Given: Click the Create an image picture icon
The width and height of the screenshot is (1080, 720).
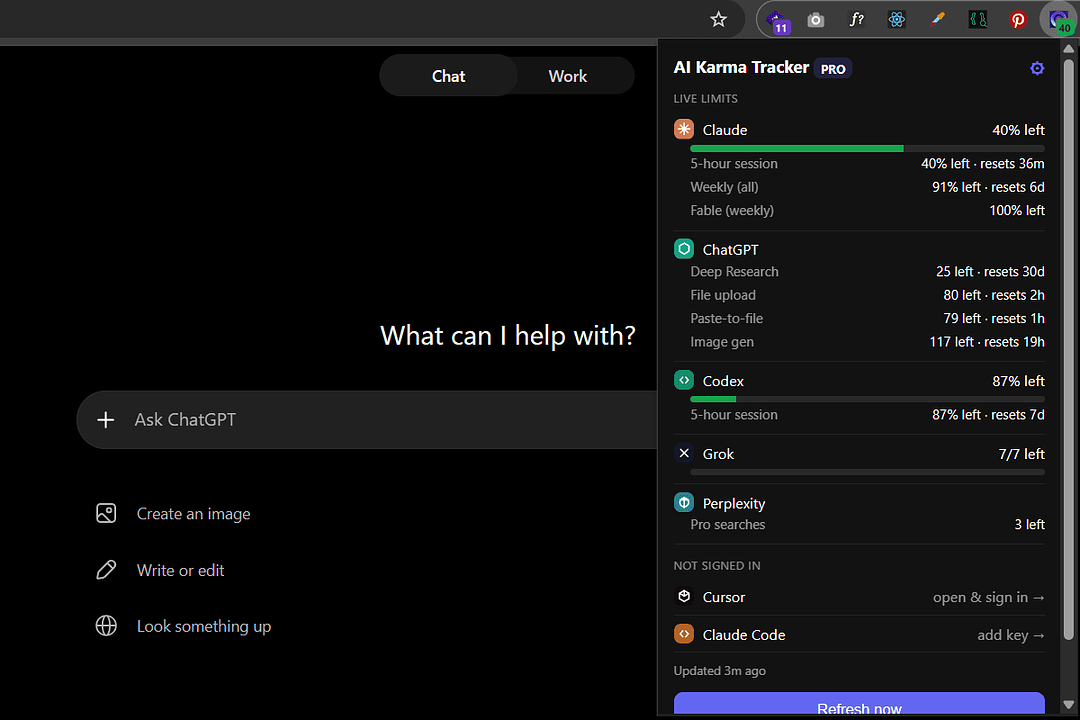Looking at the screenshot, I should [x=106, y=513].
